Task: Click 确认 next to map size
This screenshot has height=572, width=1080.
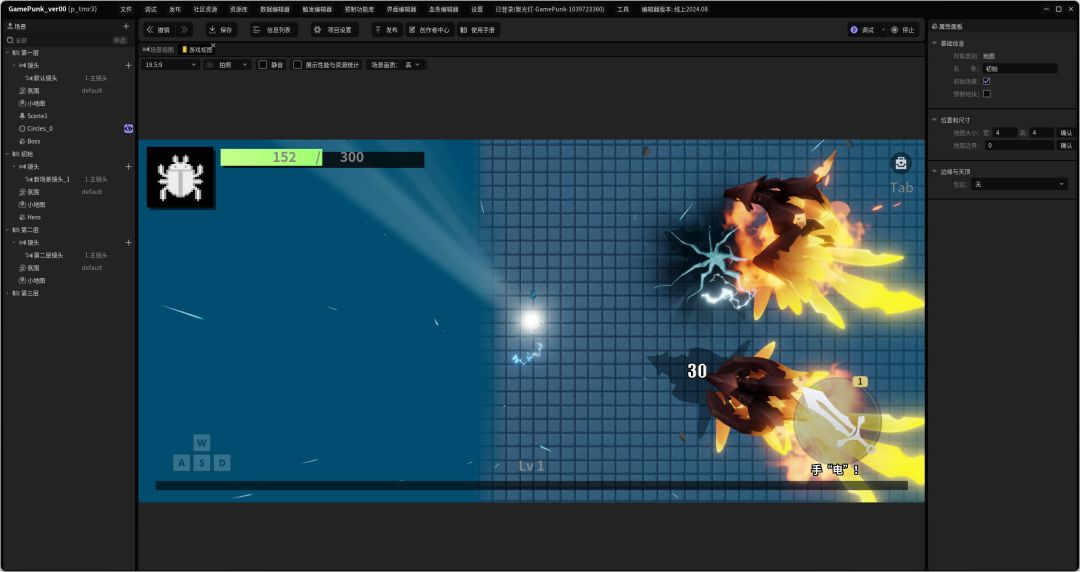Action: click(x=1065, y=132)
